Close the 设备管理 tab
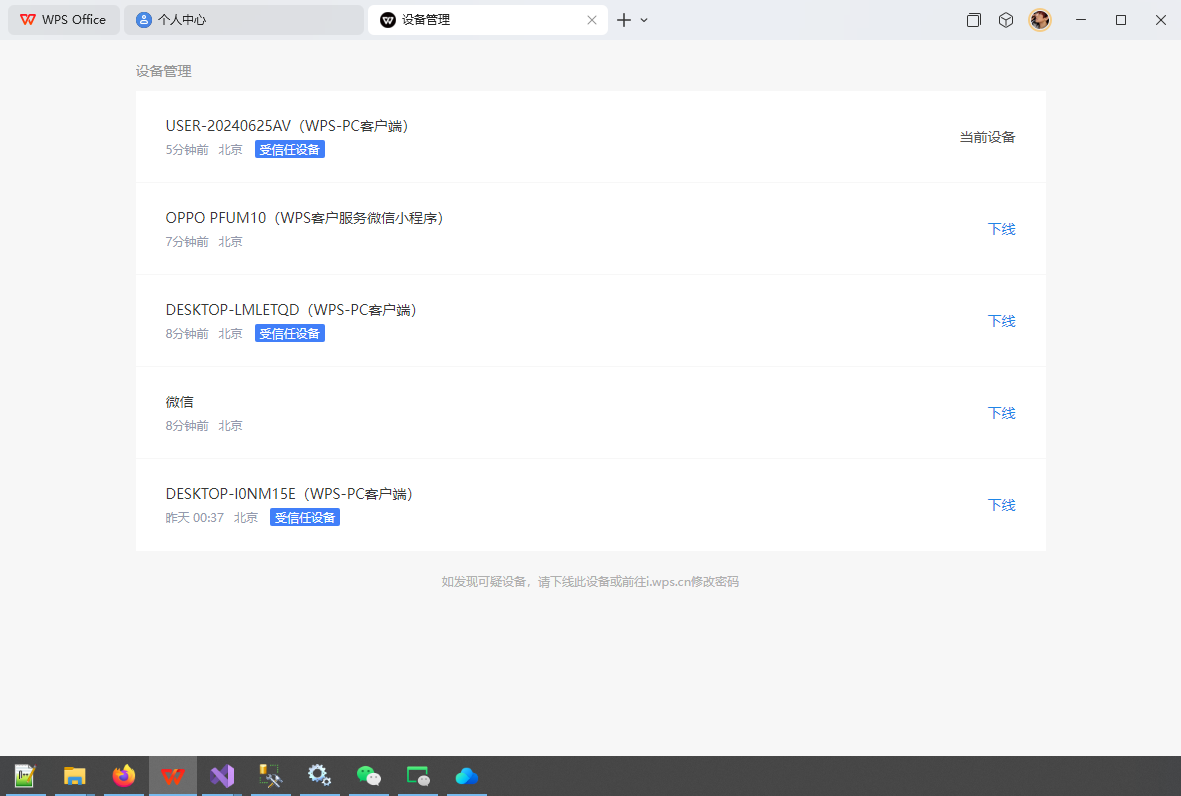This screenshot has width=1181, height=796. [x=592, y=20]
